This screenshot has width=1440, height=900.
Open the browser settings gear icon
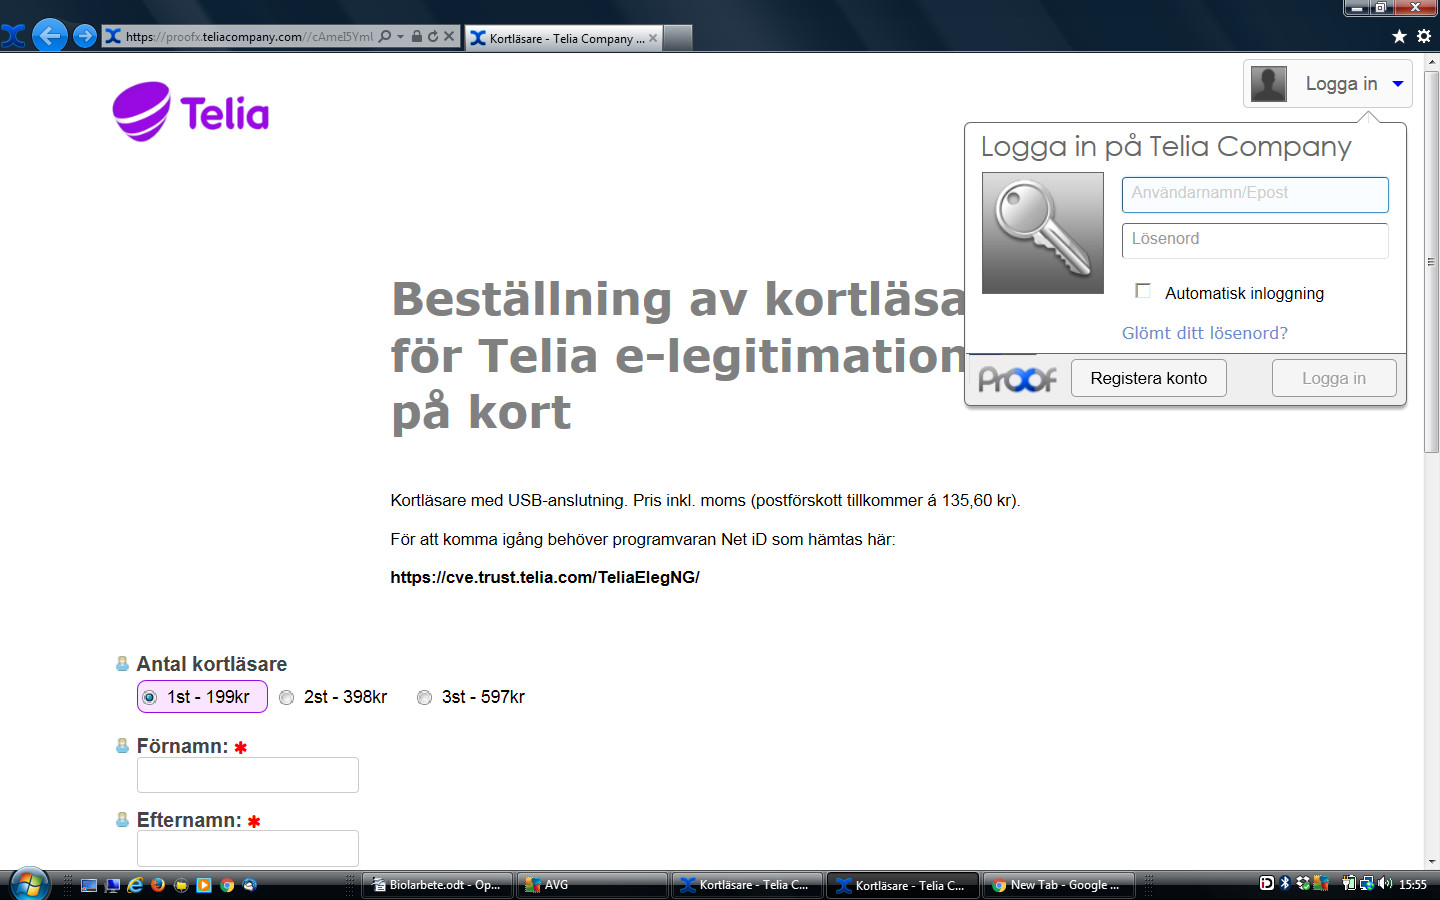pyautogui.click(x=1424, y=36)
